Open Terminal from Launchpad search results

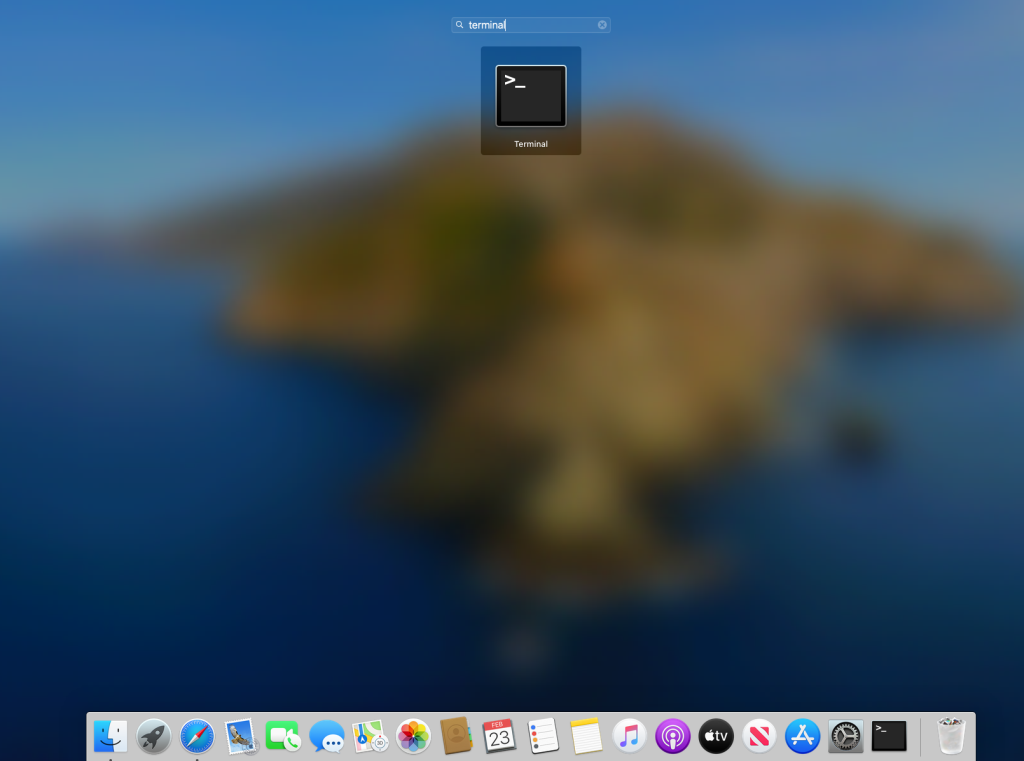coord(530,97)
